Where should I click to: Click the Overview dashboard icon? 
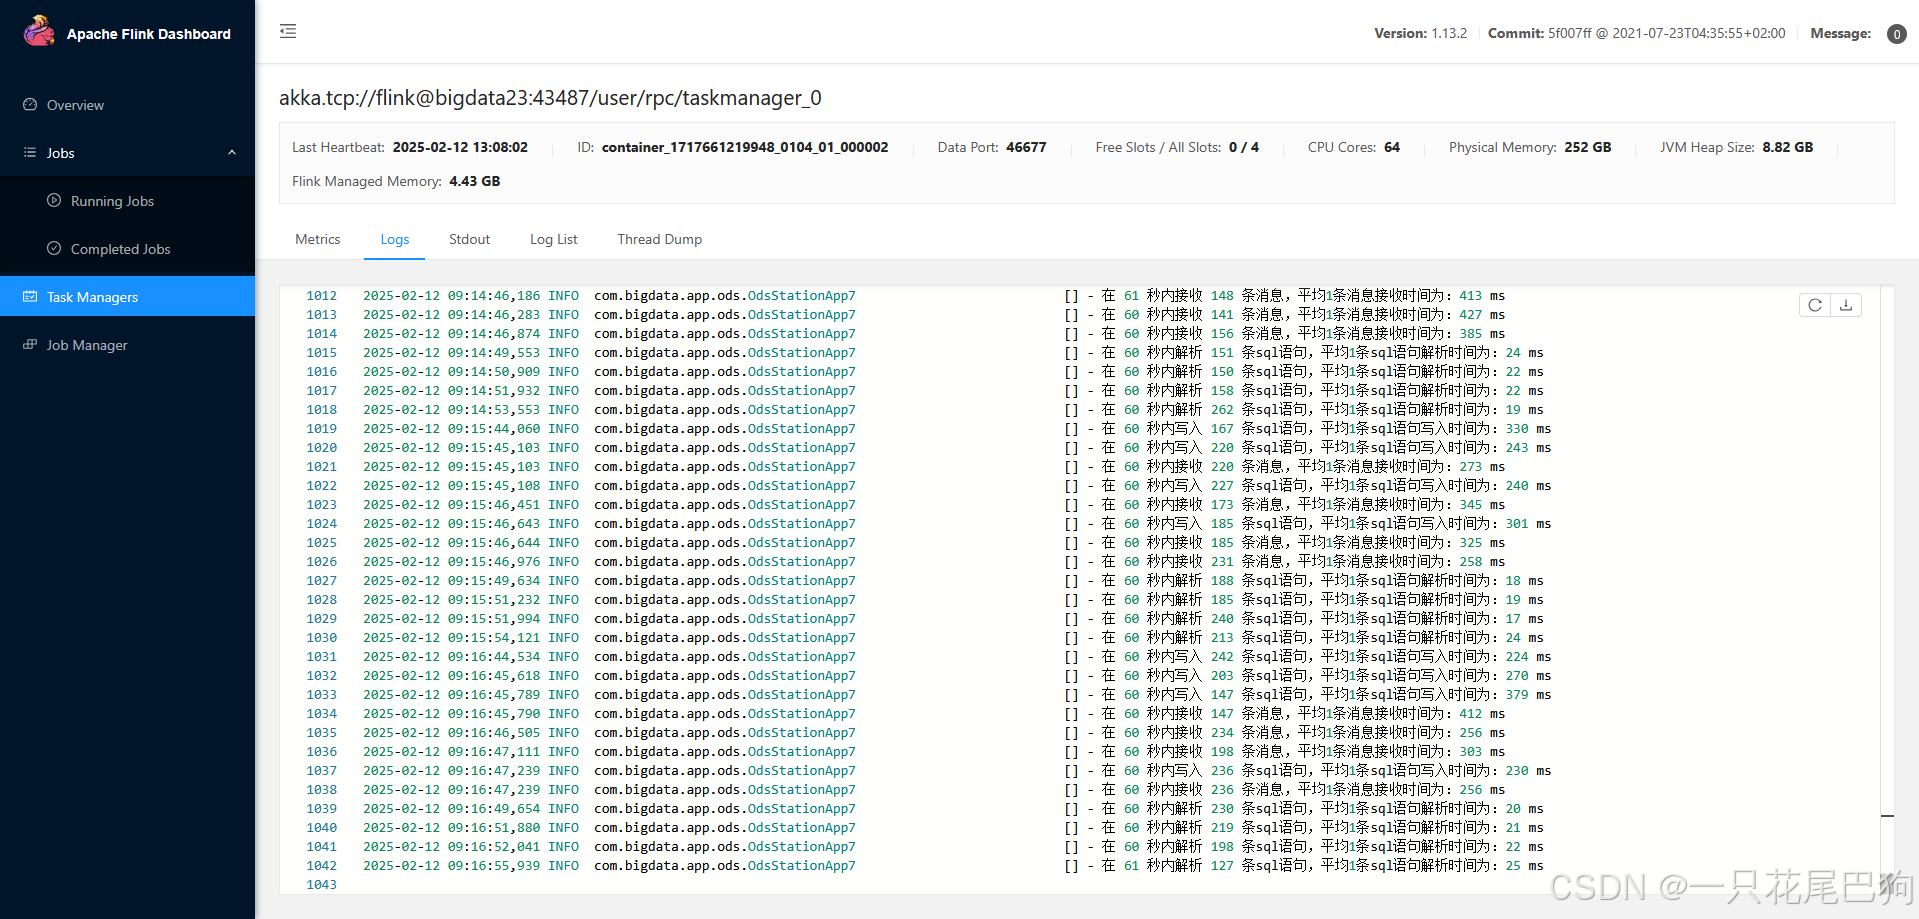(x=30, y=104)
